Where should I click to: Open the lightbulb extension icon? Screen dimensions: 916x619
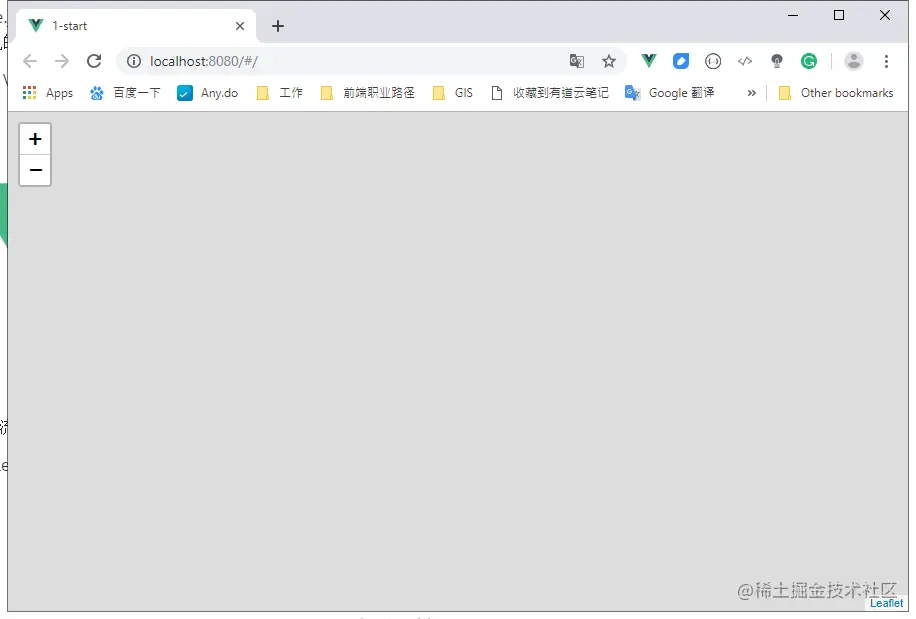tap(777, 61)
